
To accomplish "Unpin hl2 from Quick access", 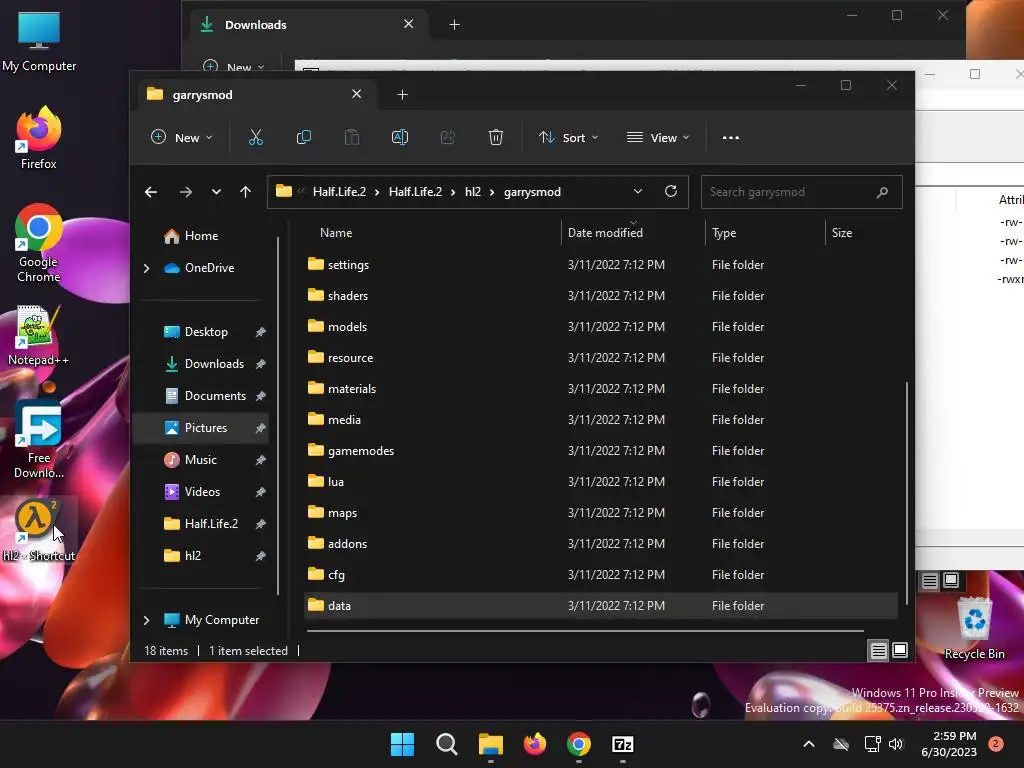I will pyautogui.click(x=261, y=556).
